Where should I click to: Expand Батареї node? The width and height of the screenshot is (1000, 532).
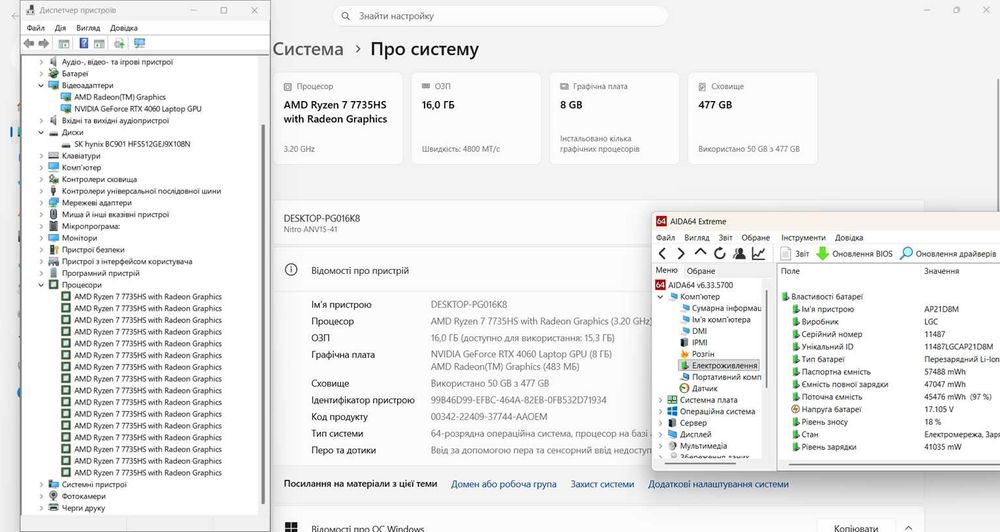pos(41,74)
